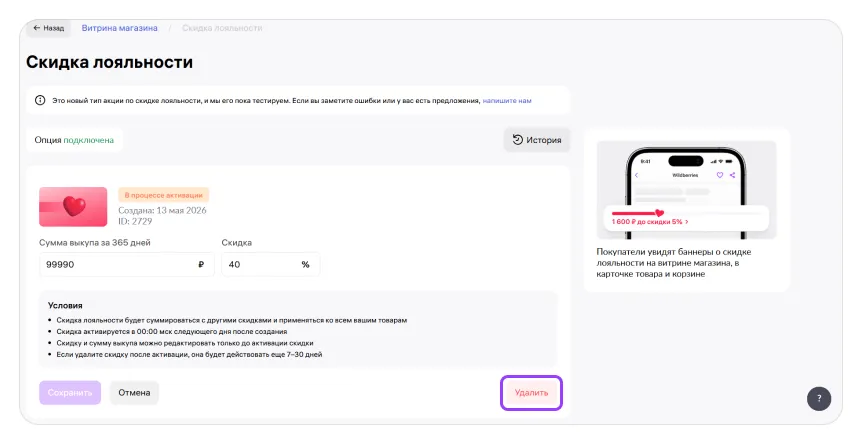The width and height of the screenshot is (864, 444).
Task: Click the clock history icon
Action: (x=517, y=140)
